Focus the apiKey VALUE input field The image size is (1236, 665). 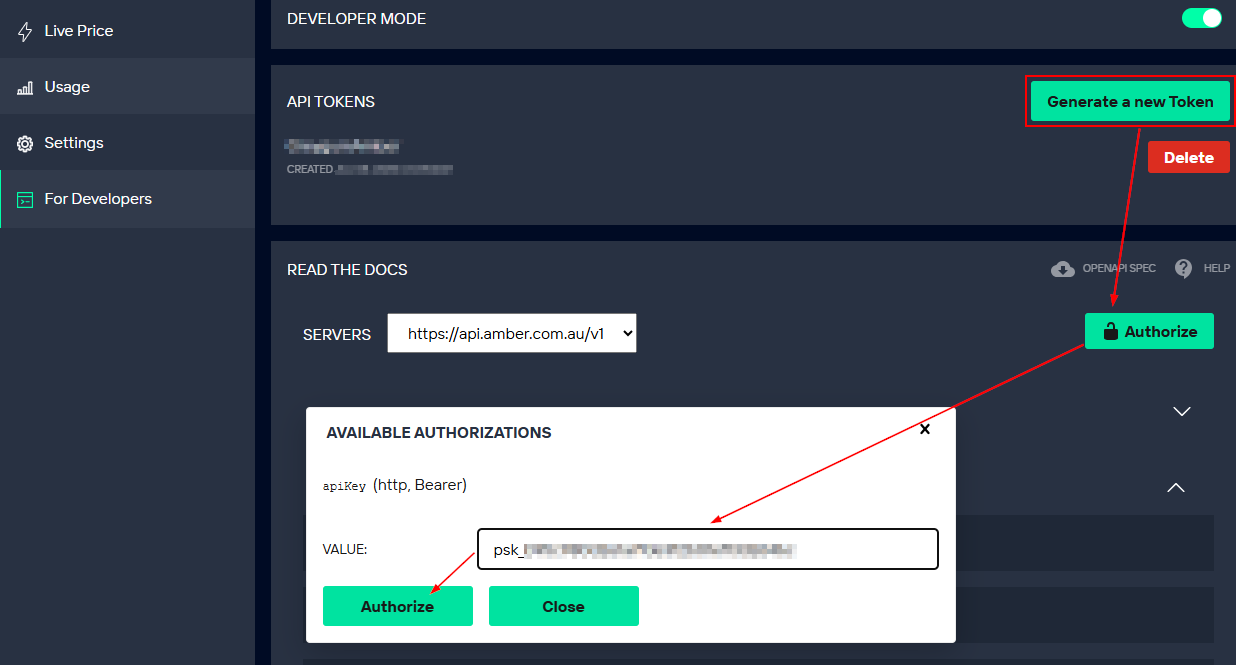(x=707, y=549)
